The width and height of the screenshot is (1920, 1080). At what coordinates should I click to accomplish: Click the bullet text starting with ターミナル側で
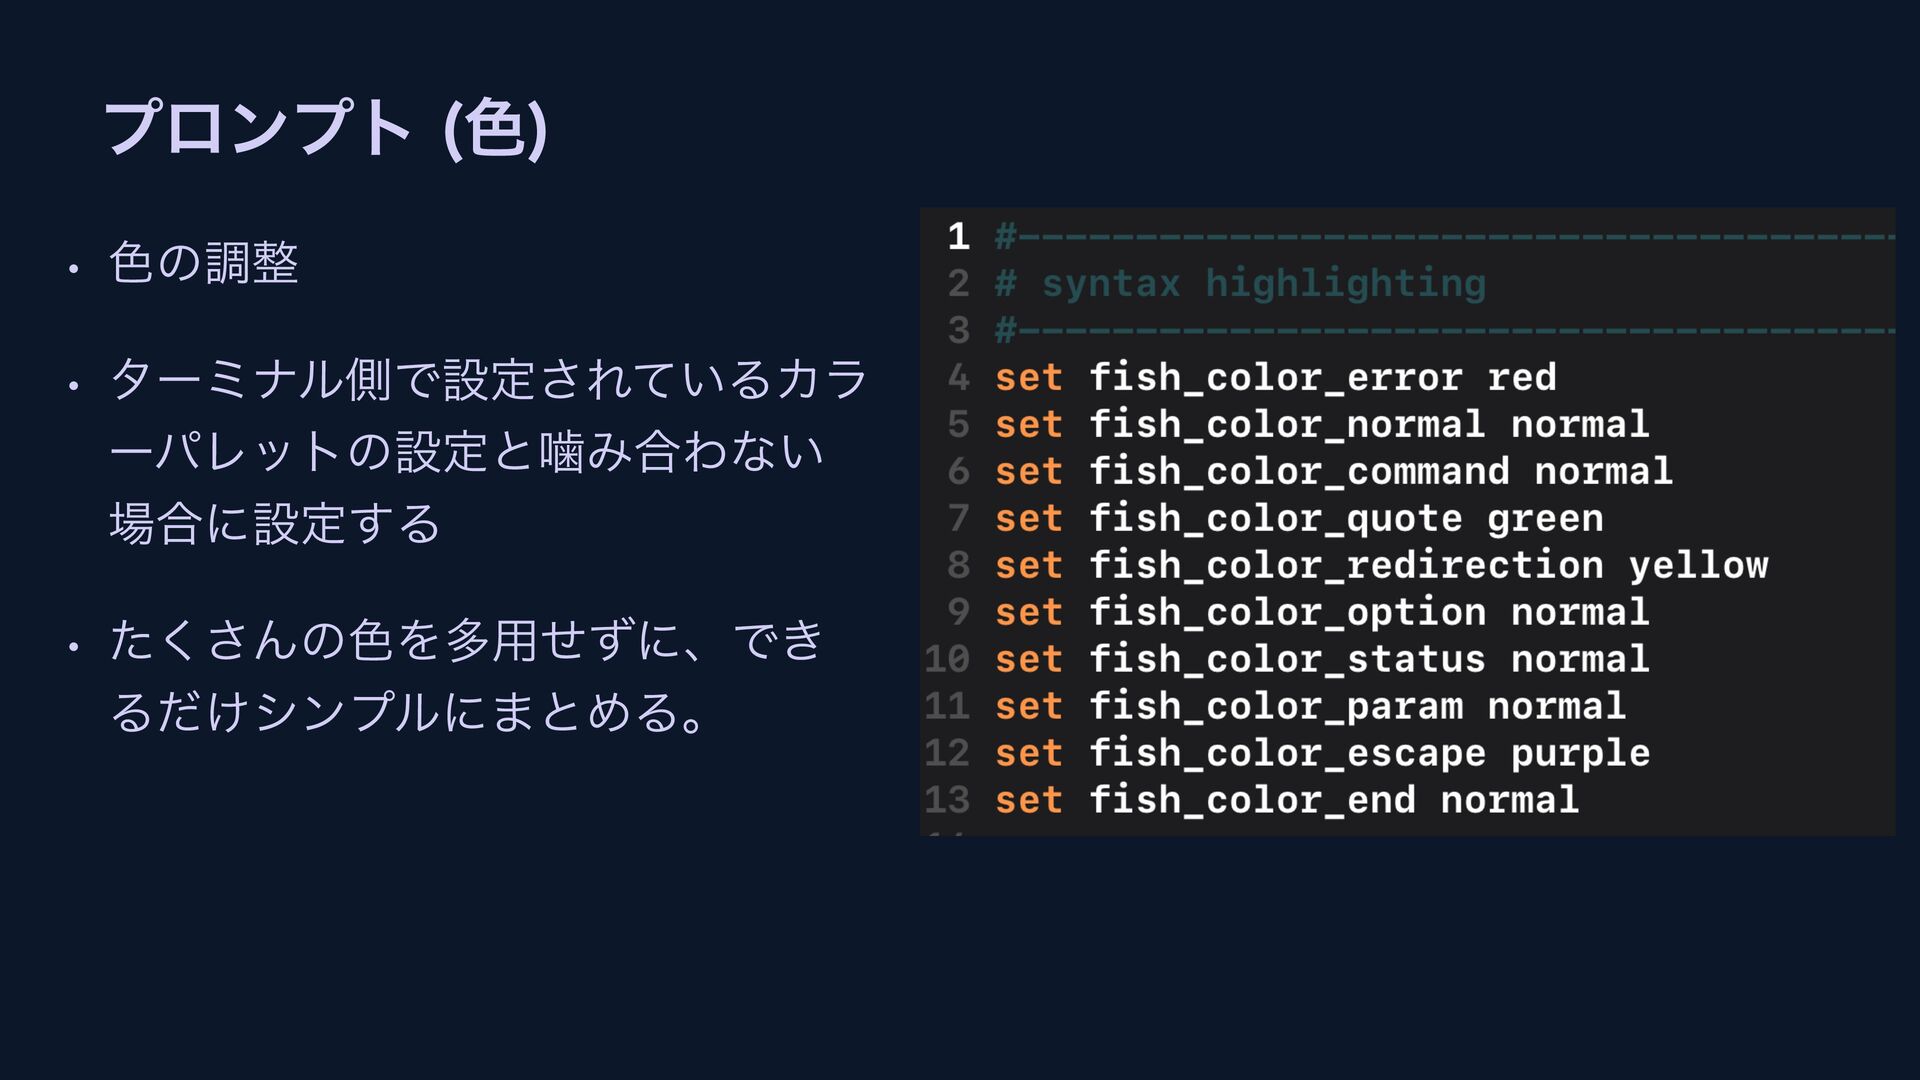pyautogui.click(x=488, y=451)
